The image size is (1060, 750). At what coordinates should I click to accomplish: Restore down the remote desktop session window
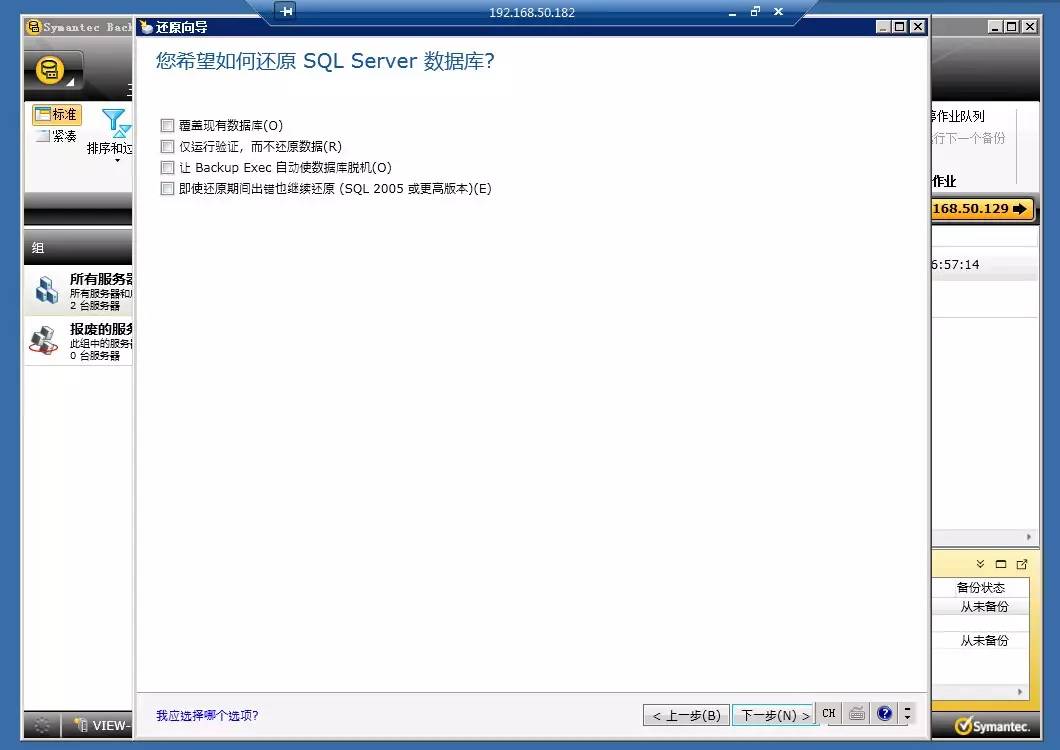point(755,11)
